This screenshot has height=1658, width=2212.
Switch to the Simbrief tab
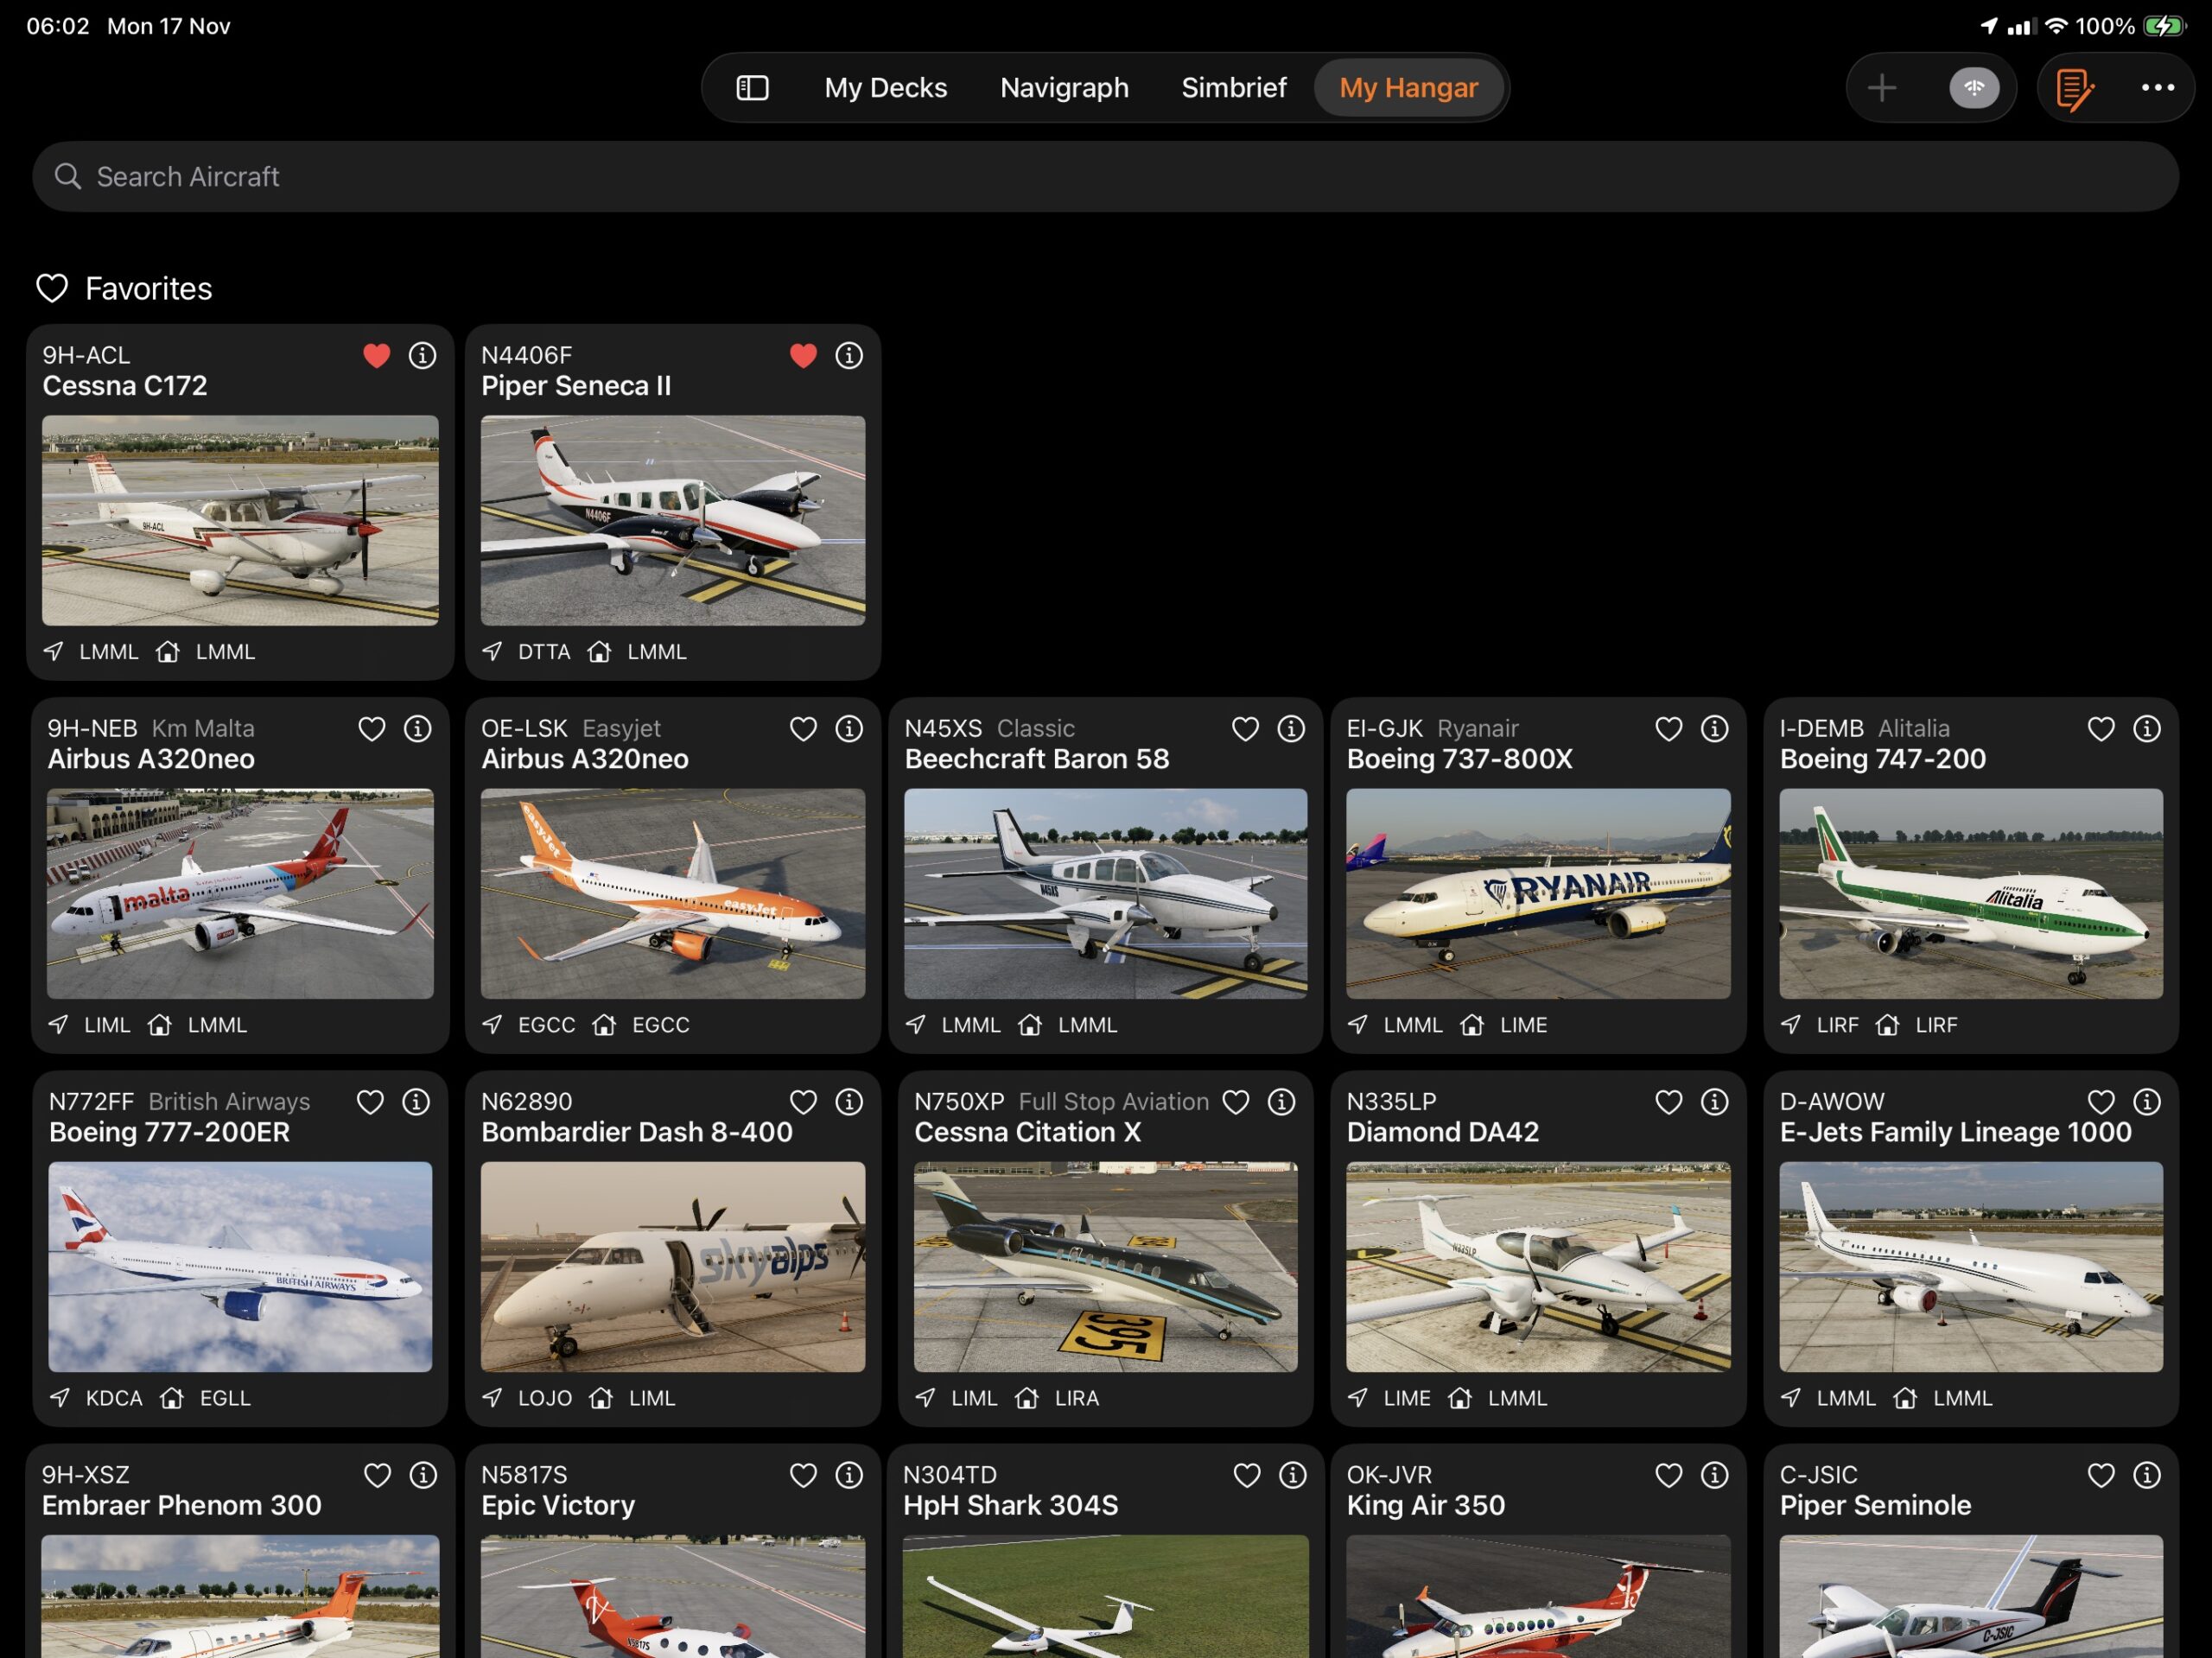tap(1233, 88)
